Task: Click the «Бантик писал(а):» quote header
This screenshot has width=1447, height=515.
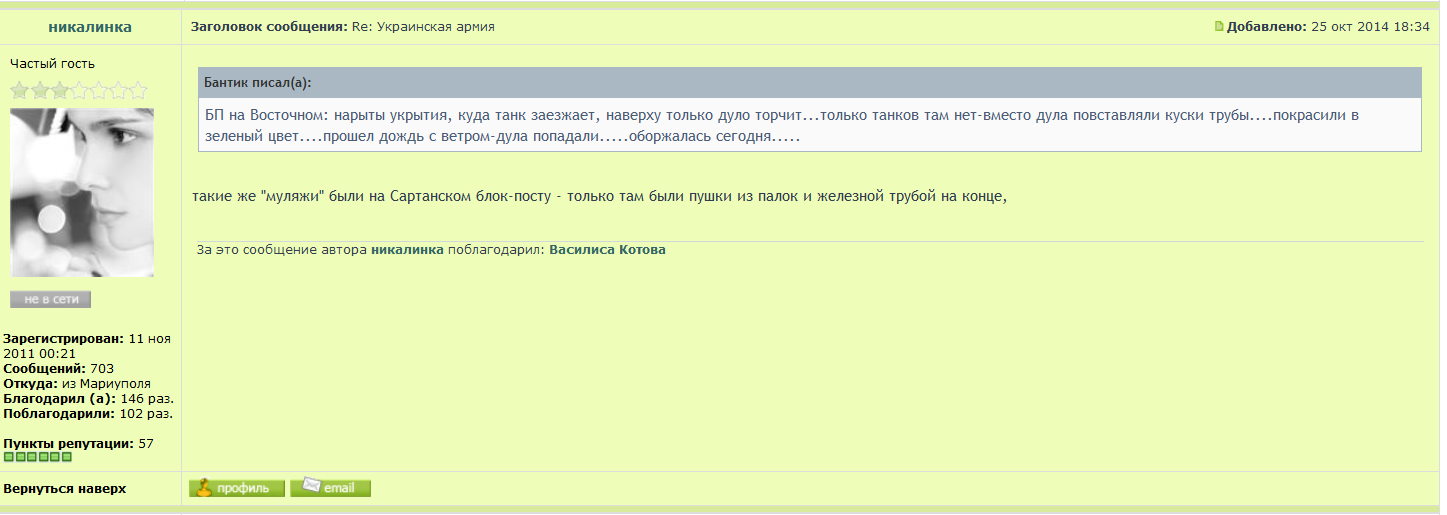Action: 809,83
